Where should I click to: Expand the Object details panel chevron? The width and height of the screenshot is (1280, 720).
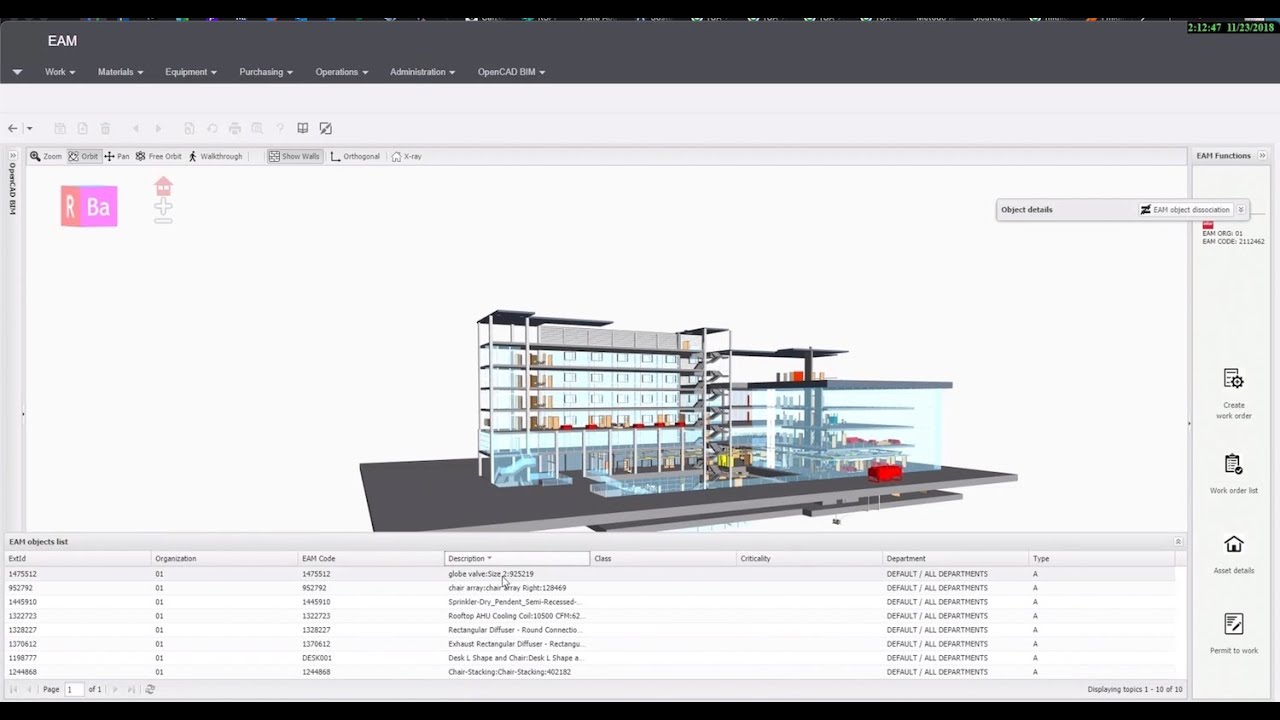tap(1241, 210)
